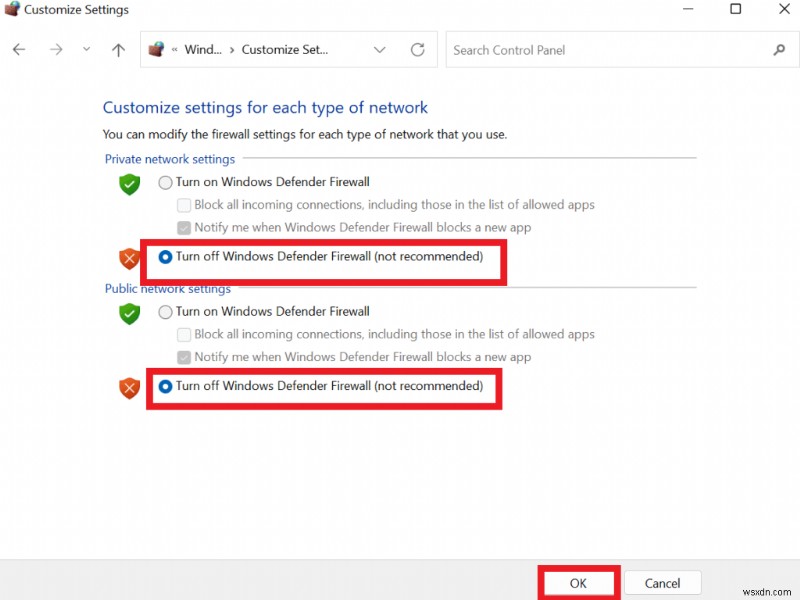800x600 pixels.
Task: Click the search magnifier icon
Action: point(779,50)
